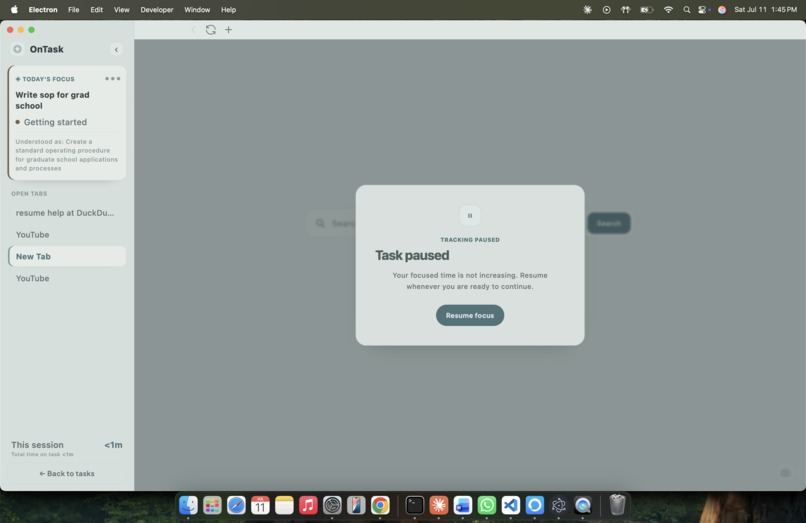Viewport: 806px width, 523px height.
Task: Open the orange starburst app in the Dock
Action: coord(438,506)
